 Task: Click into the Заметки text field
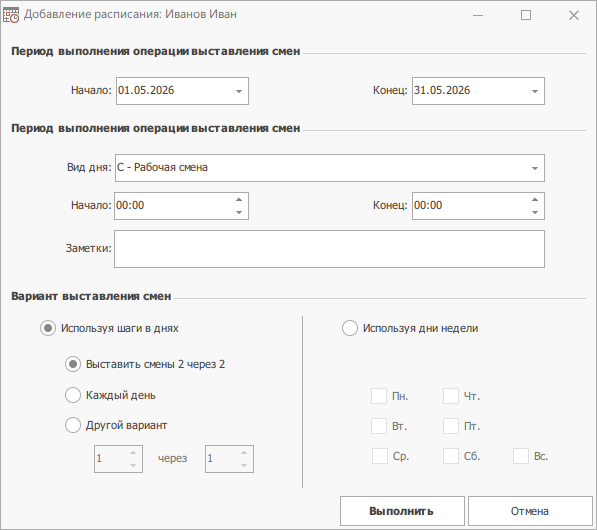pyautogui.click(x=329, y=249)
